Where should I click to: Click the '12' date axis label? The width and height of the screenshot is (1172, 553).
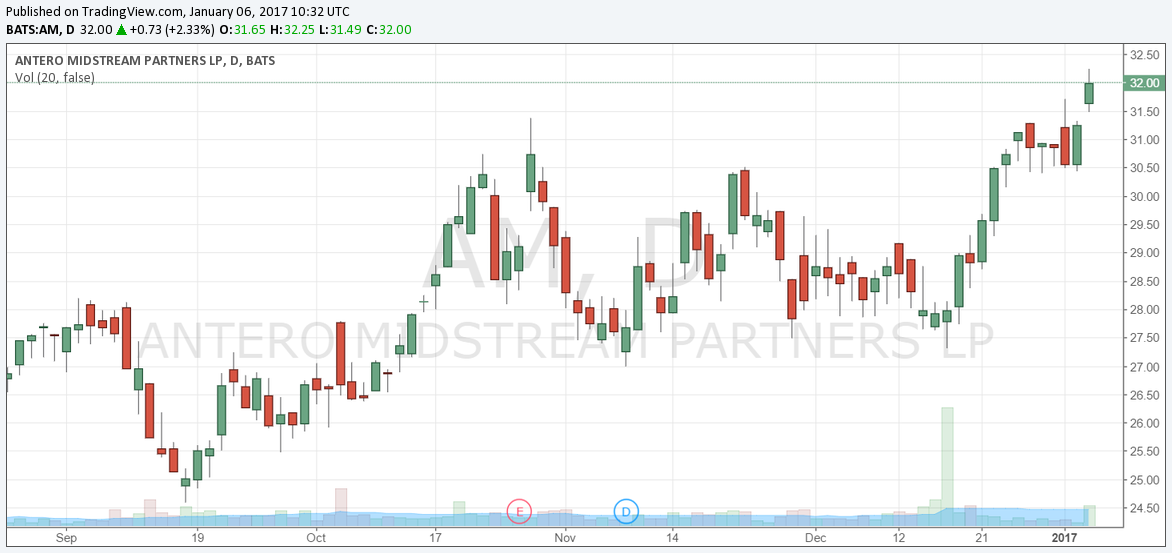point(899,537)
